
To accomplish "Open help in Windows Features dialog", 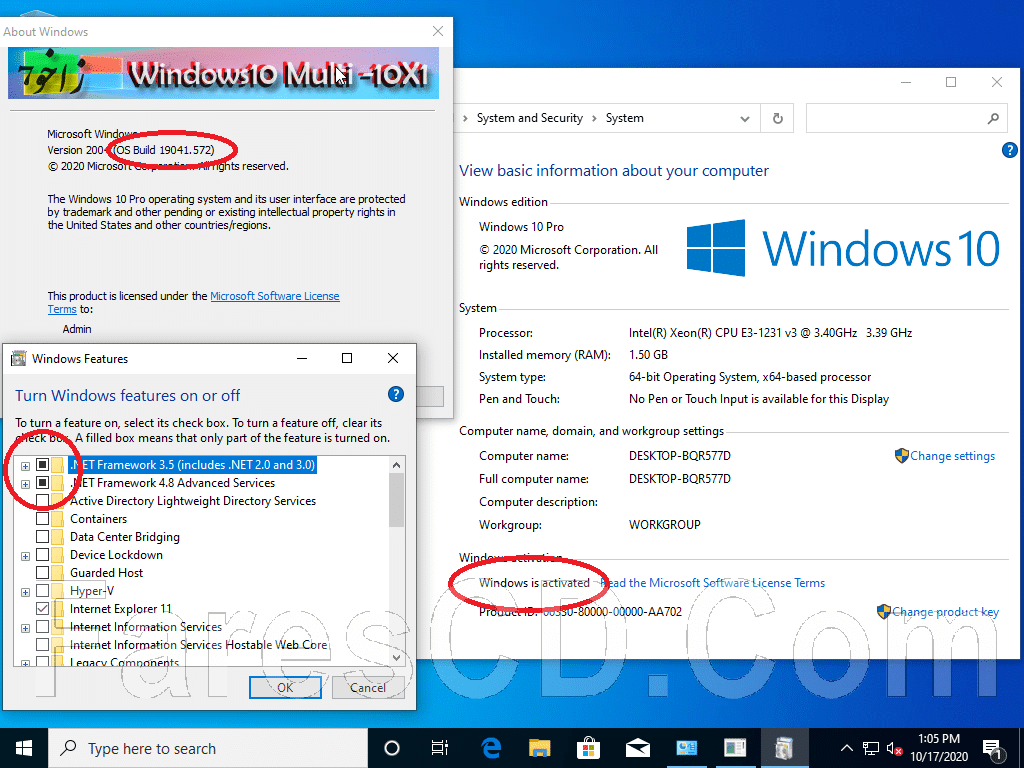I will 396,394.
